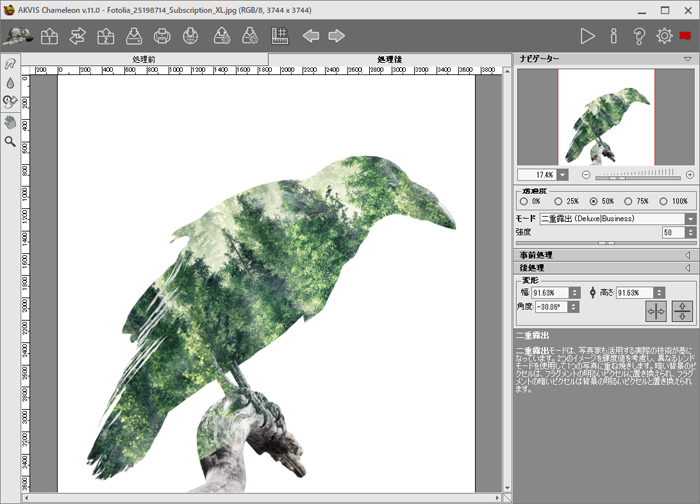This screenshot has width=700, height=504.
Task: Select the history brush tool
Action: click(10, 102)
